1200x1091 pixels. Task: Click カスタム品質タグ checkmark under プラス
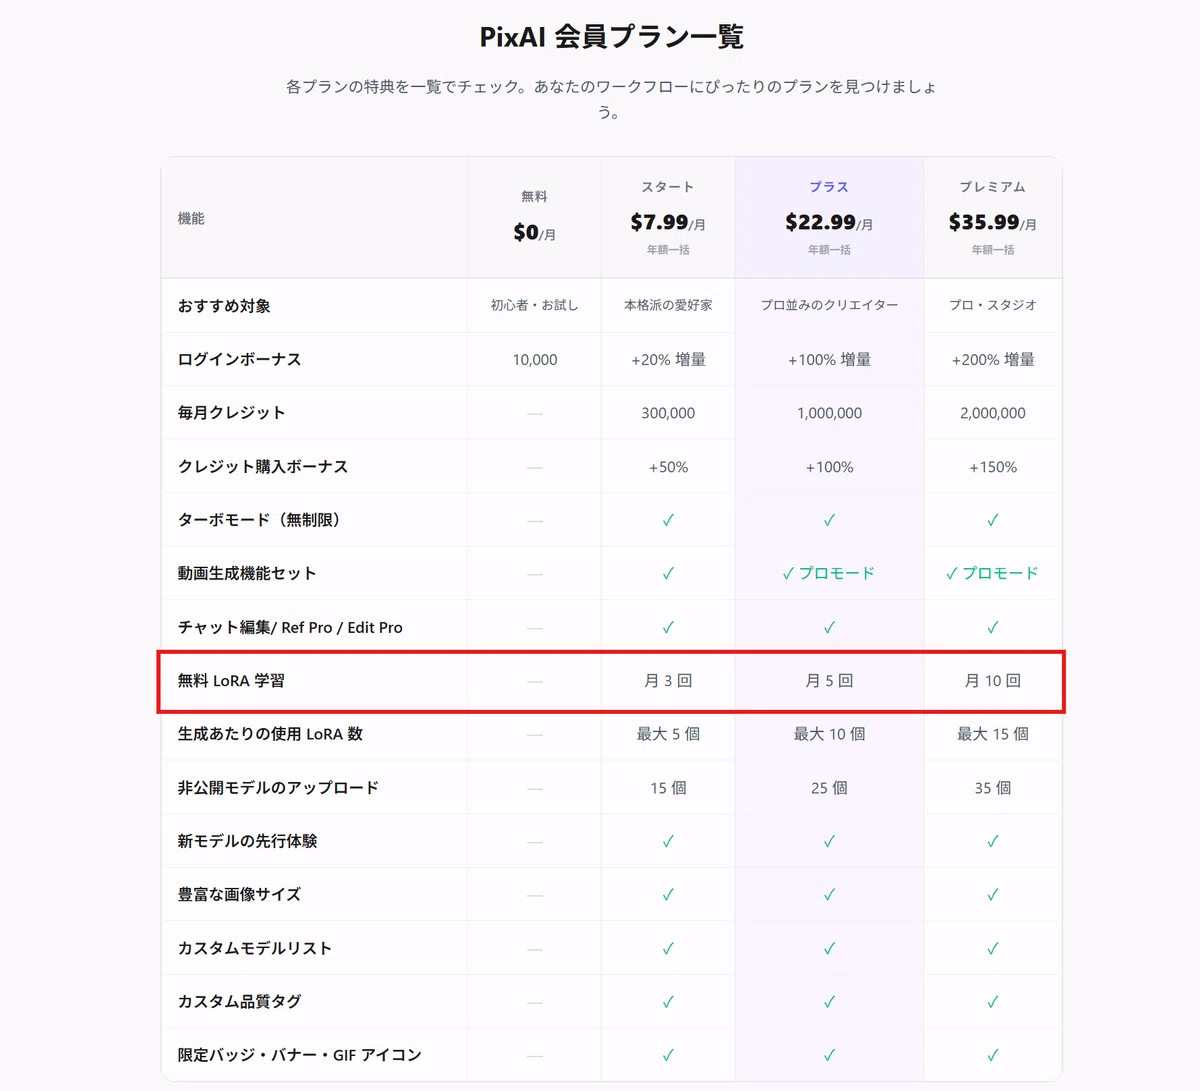(x=829, y=1002)
